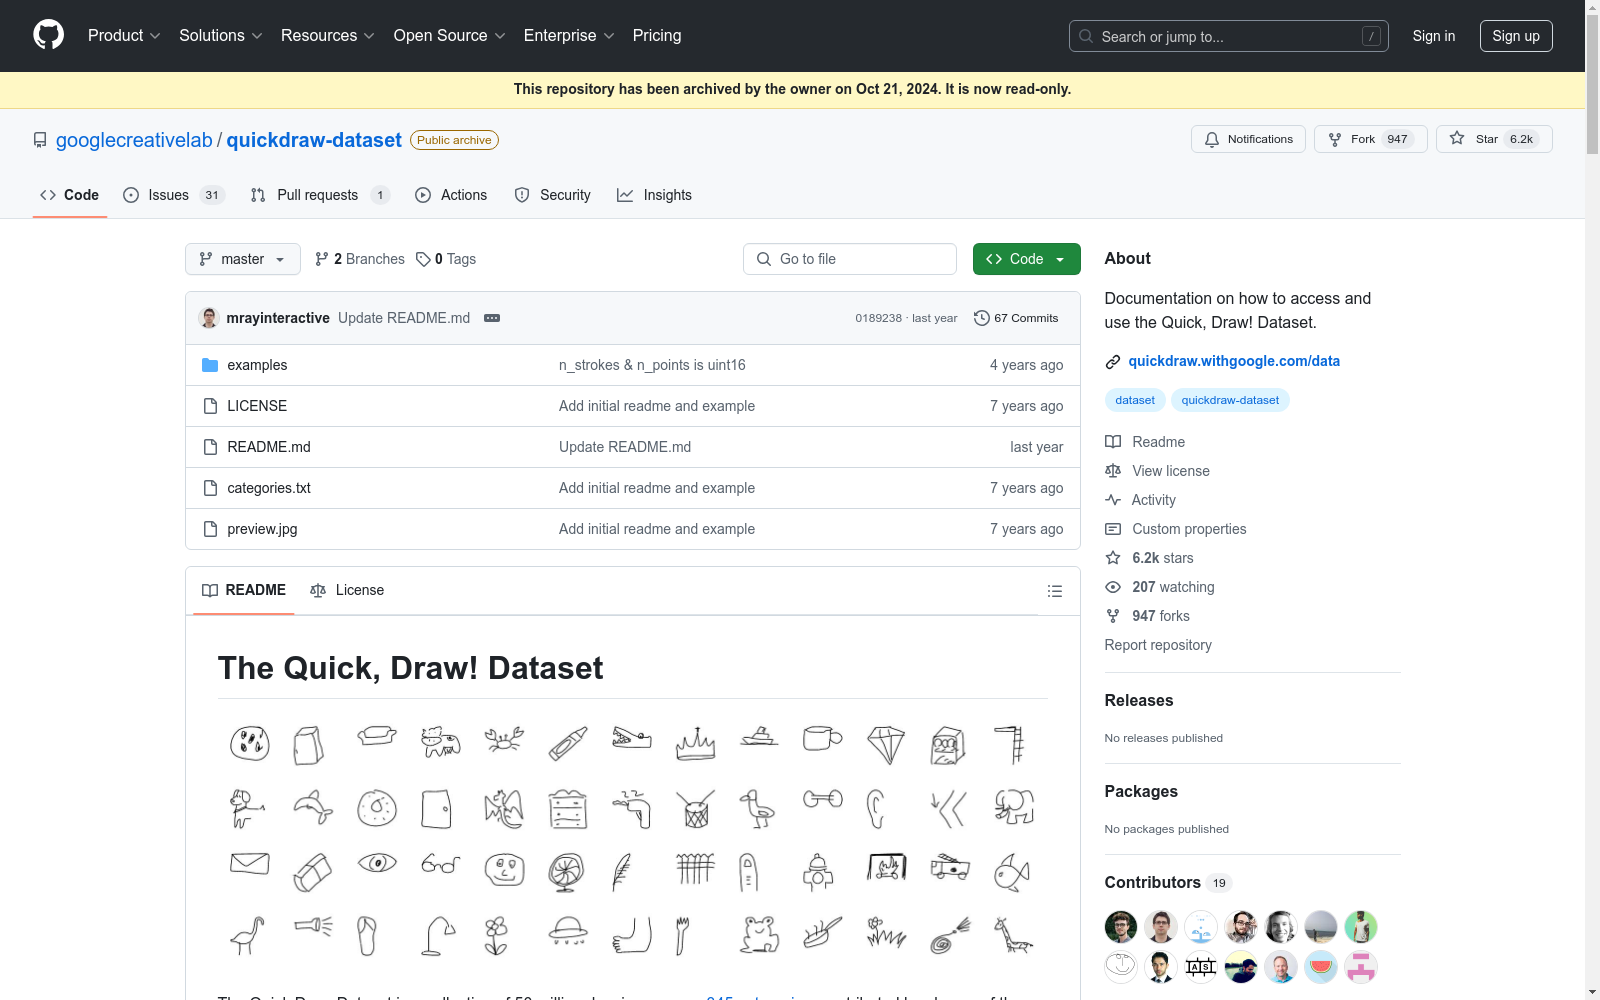This screenshot has height=1000, width=1600.
Task: Click the star icon next to 6.2k stars
Action: pyautogui.click(x=1113, y=558)
